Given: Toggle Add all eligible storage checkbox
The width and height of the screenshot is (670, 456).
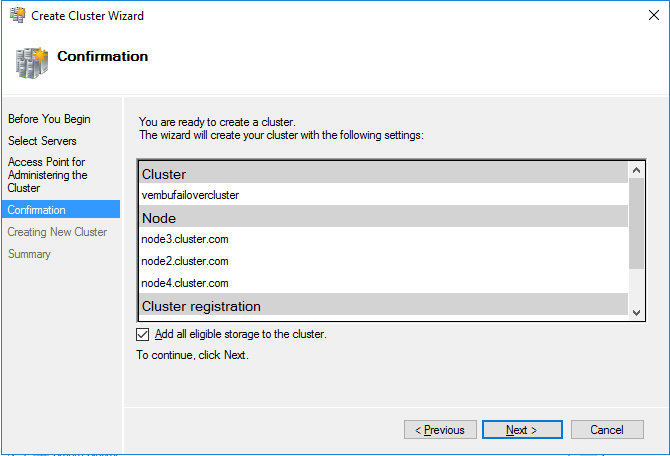Looking at the screenshot, I should pyautogui.click(x=143, y=334).
